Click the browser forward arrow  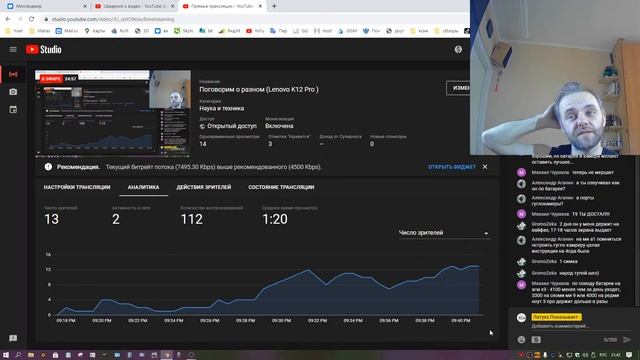pos(20,19)
